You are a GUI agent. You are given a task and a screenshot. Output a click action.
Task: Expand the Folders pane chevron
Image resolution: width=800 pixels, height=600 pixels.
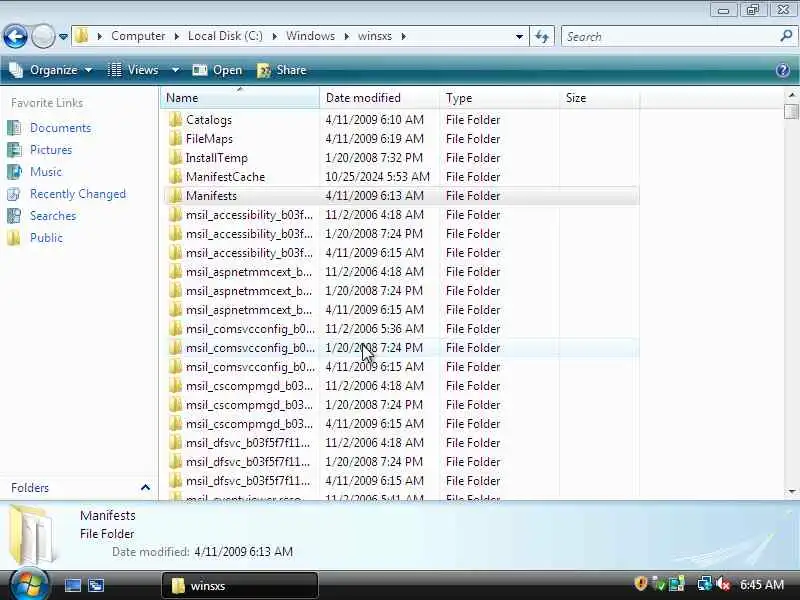click(145, 488)
